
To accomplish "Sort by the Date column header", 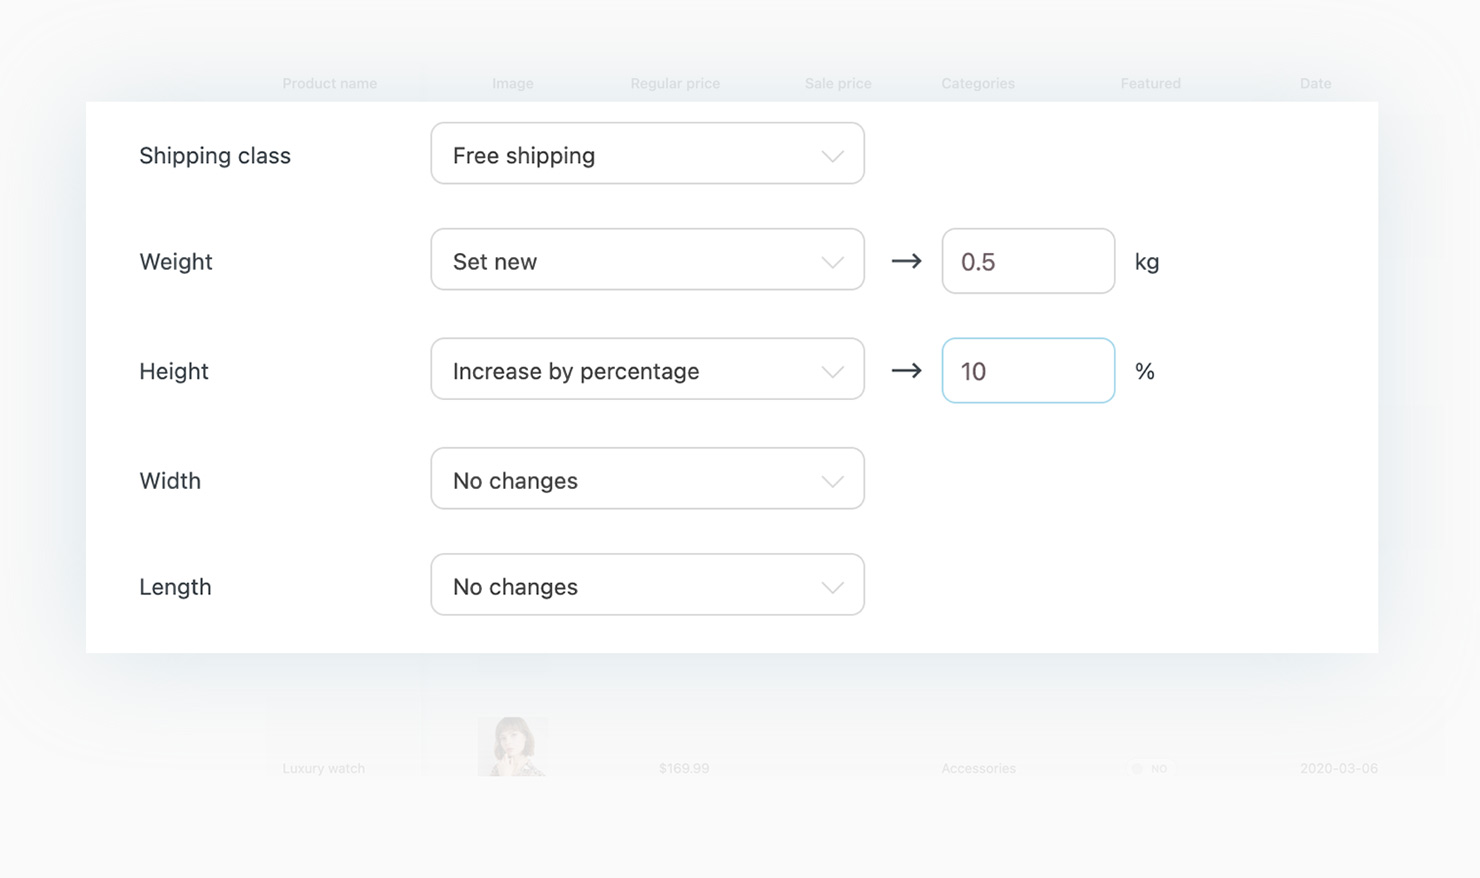I will (1315, 84).
